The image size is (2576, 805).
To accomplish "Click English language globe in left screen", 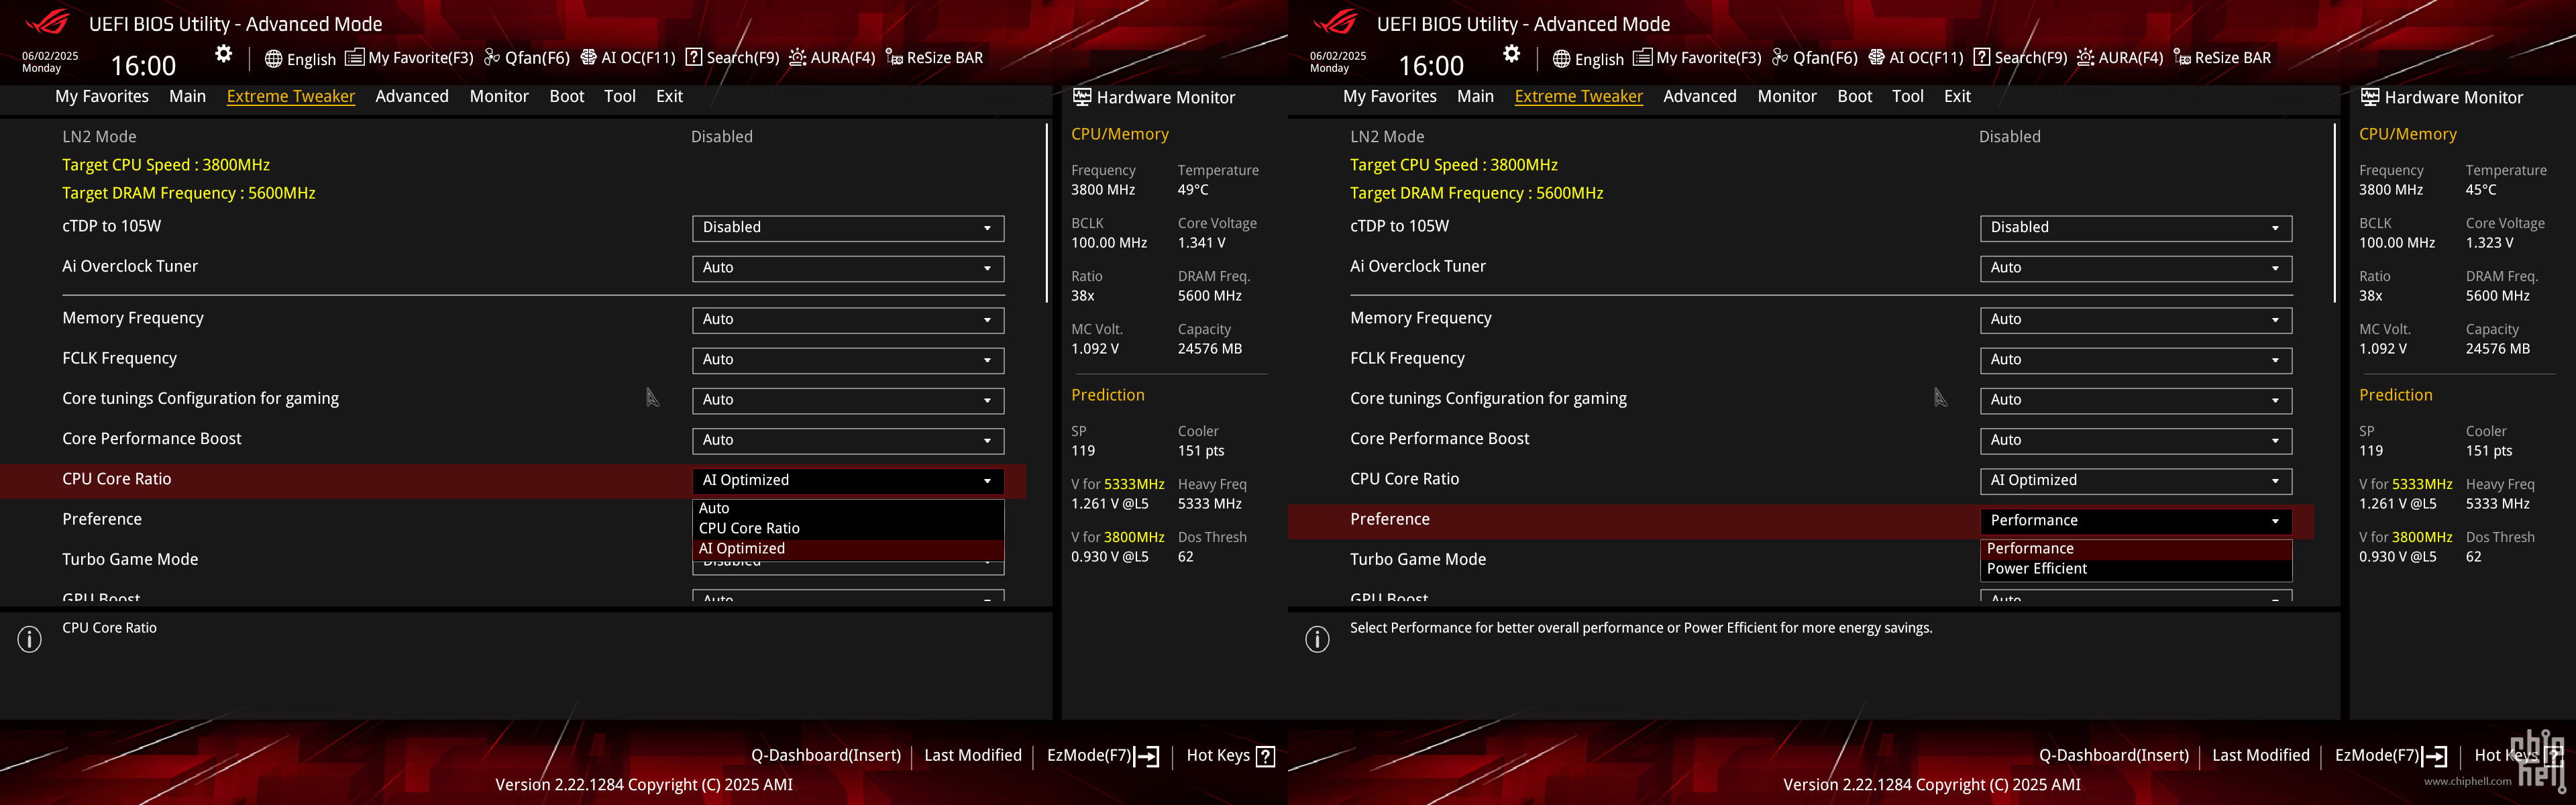I will click(300, 59).
